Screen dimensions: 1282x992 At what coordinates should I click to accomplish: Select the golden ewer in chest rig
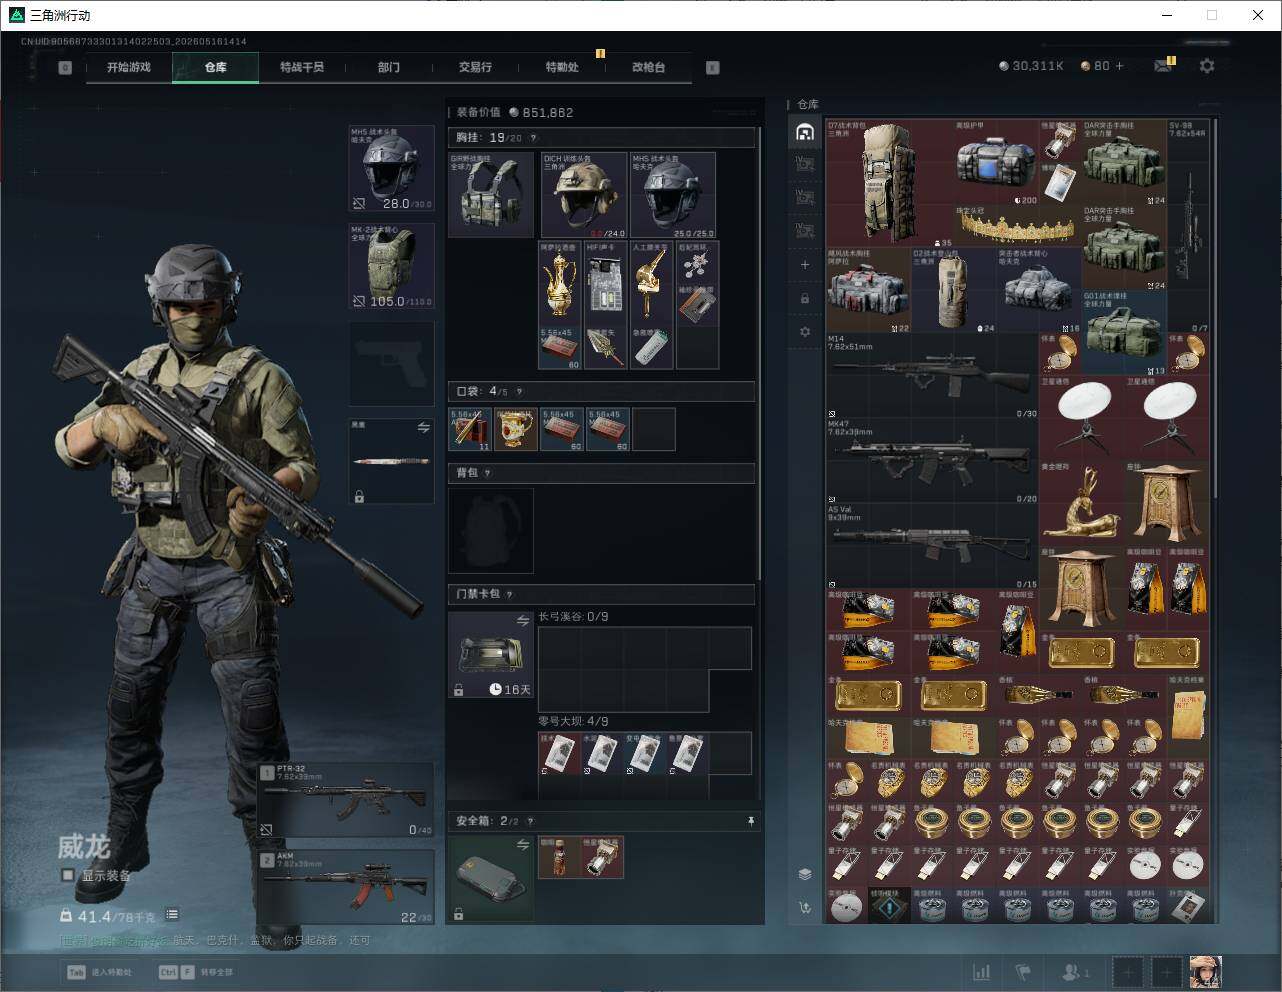coord(560,283)
